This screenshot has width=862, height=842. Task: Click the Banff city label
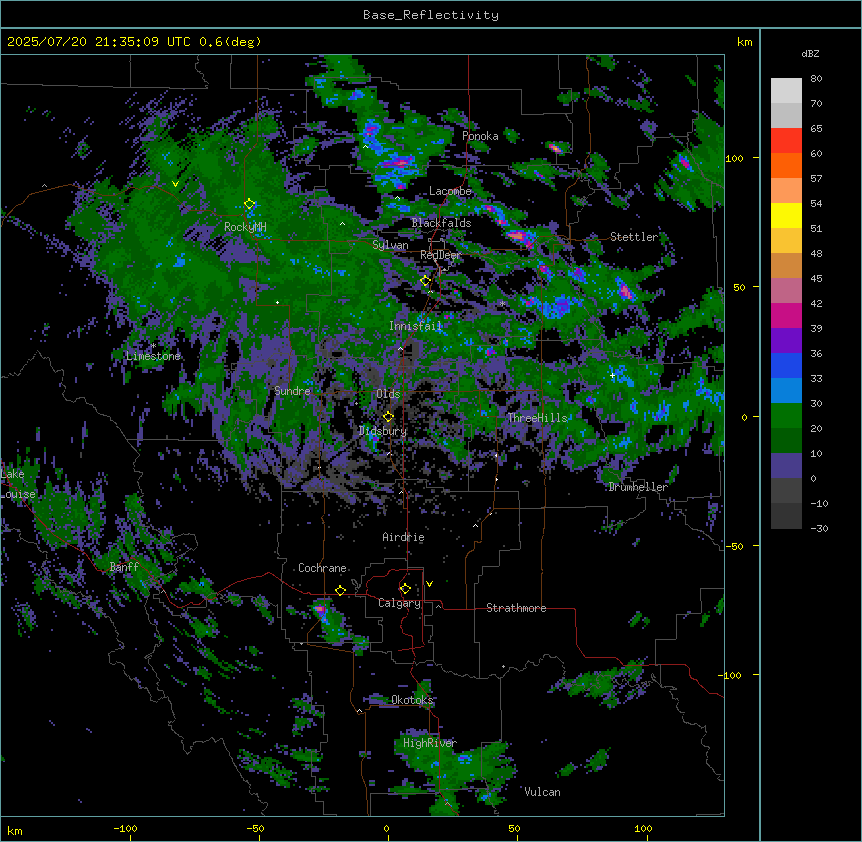coord(124,567)
